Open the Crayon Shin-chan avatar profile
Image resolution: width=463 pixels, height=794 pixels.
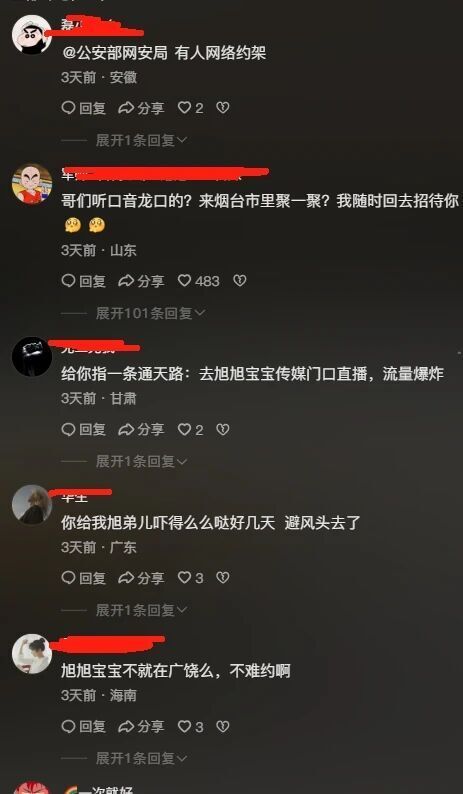32,34
